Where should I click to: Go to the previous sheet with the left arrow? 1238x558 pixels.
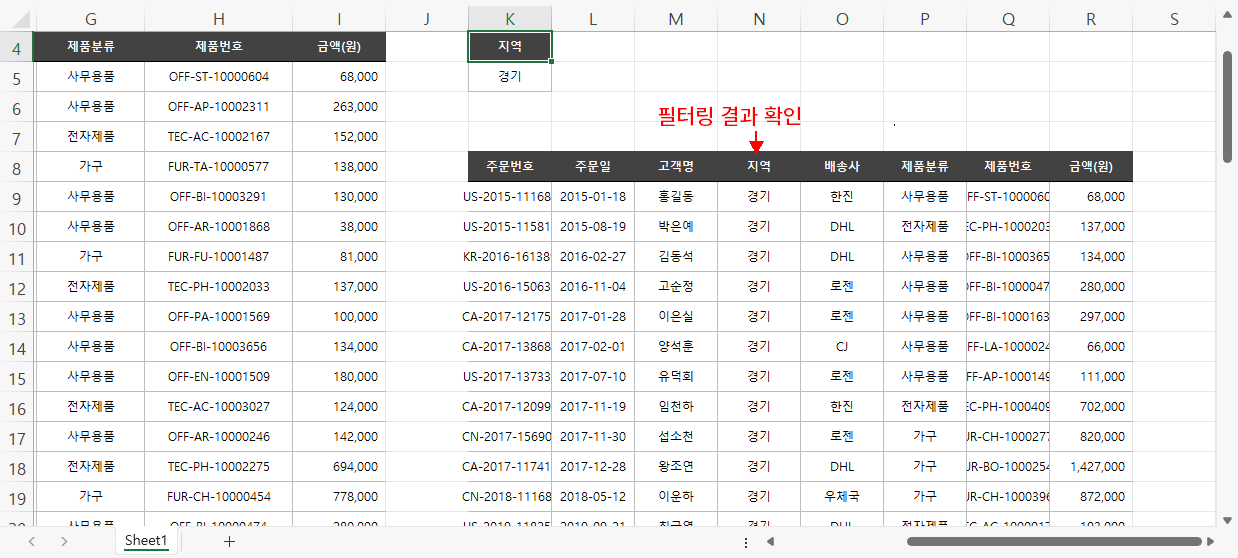31,541
